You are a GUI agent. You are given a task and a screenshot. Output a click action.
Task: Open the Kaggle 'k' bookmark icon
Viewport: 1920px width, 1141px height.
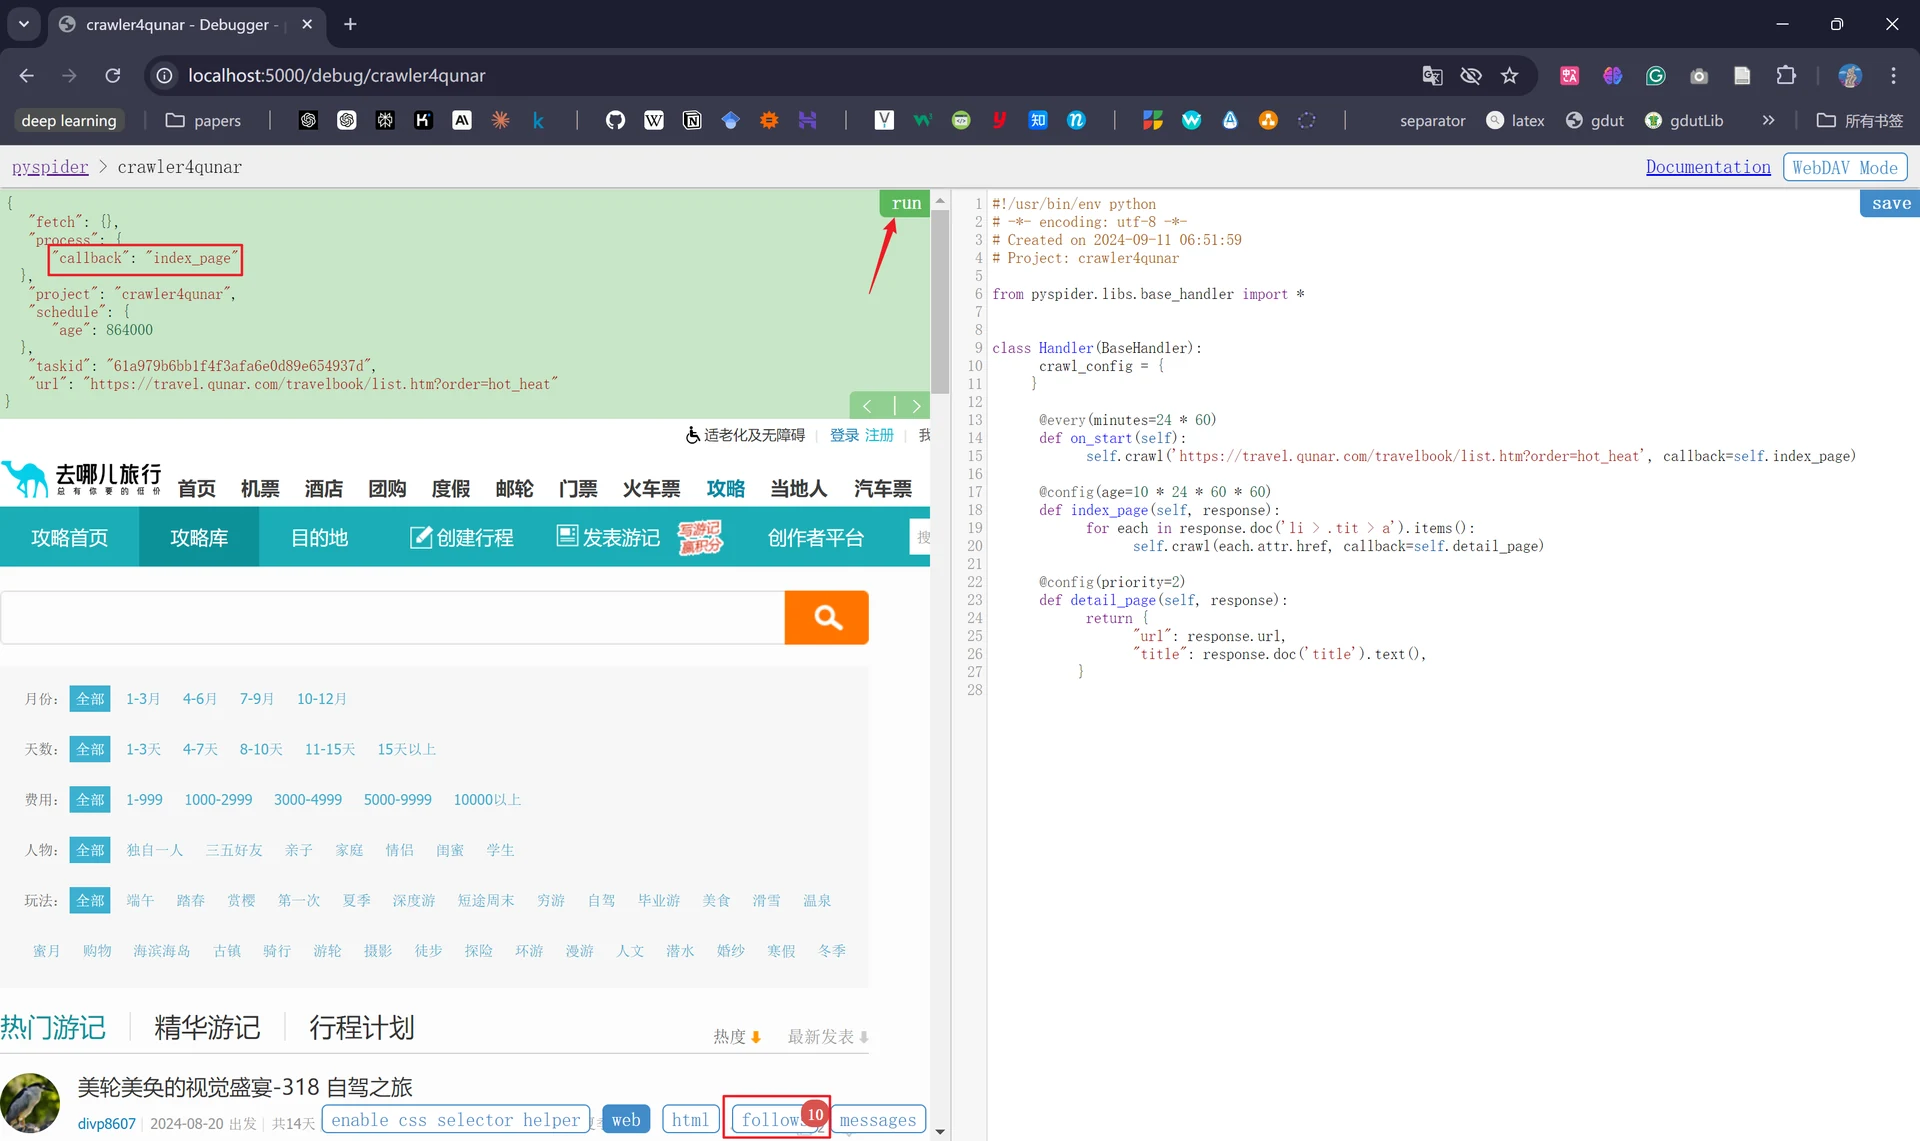(538, 120)
